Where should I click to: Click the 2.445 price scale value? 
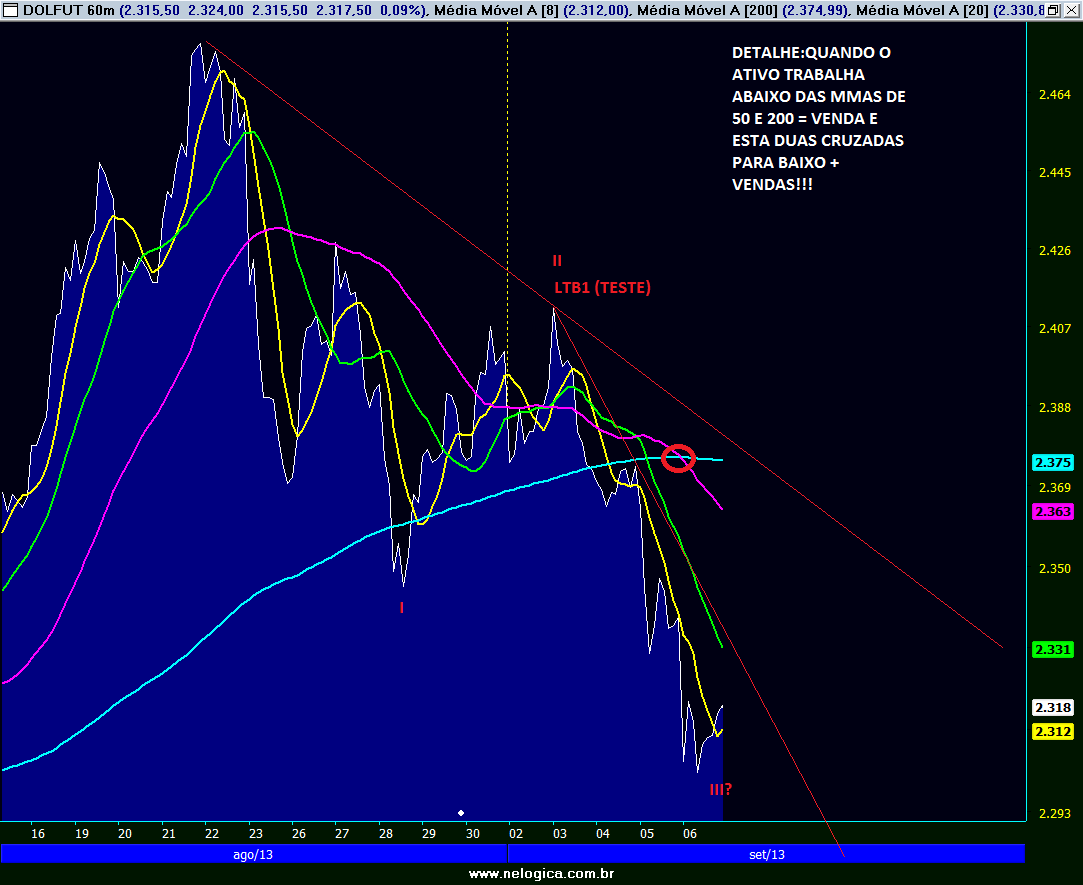[x=1055, y=172]
